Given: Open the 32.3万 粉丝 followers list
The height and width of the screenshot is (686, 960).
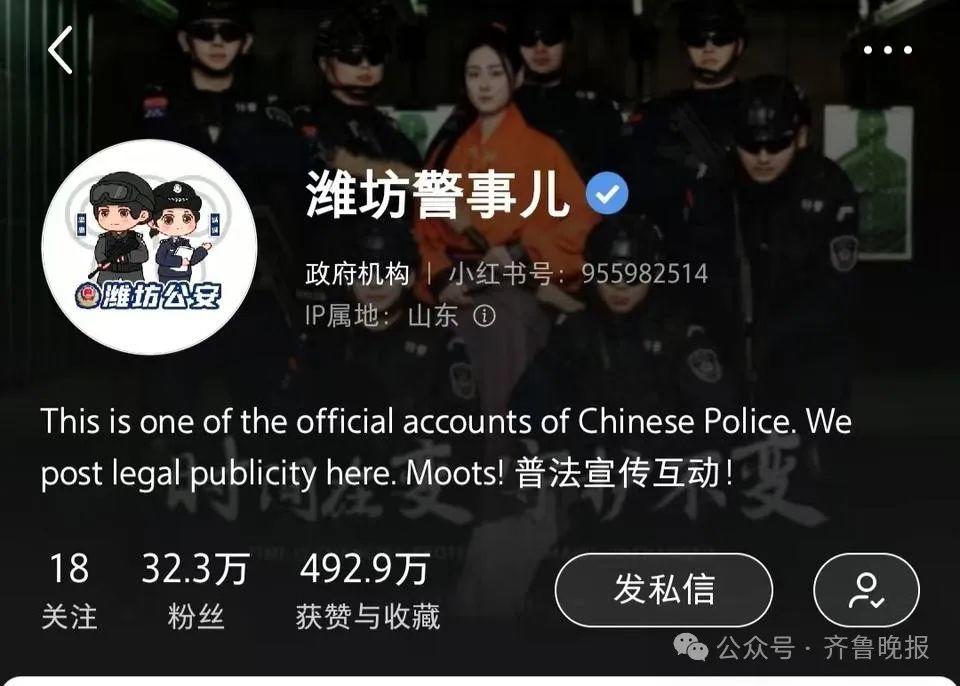Looking at the screenshot, I should 195,591.
